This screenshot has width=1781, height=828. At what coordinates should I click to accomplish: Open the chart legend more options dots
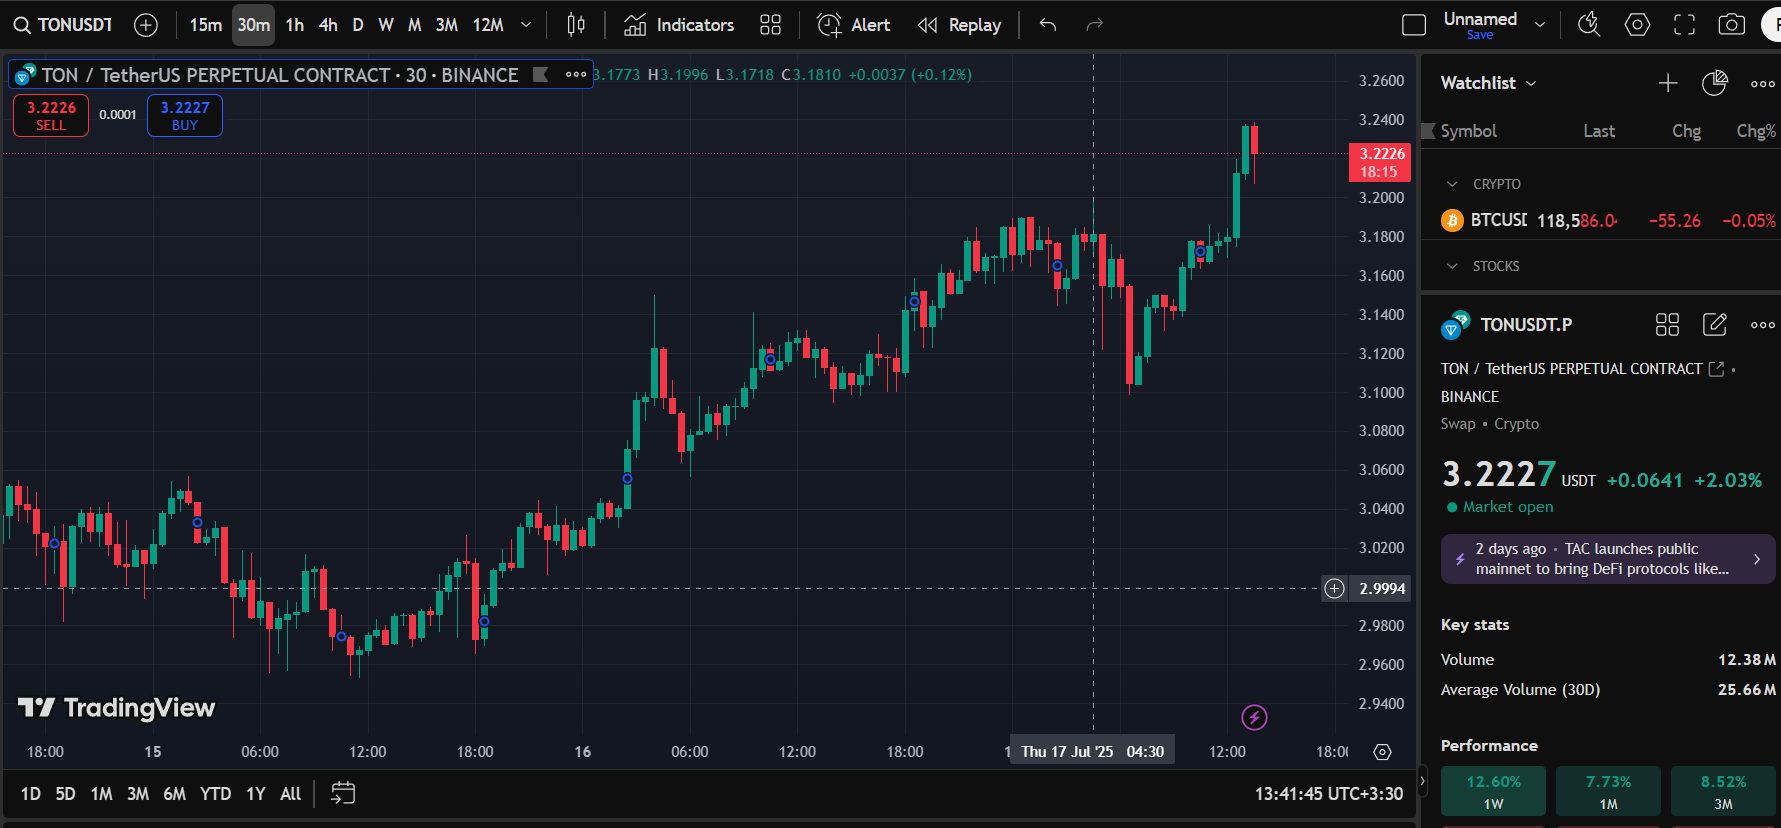click(576, 75)
